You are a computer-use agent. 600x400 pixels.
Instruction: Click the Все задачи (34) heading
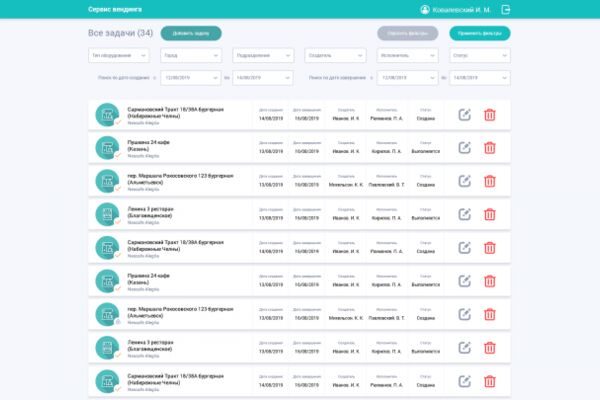(121, 33)
